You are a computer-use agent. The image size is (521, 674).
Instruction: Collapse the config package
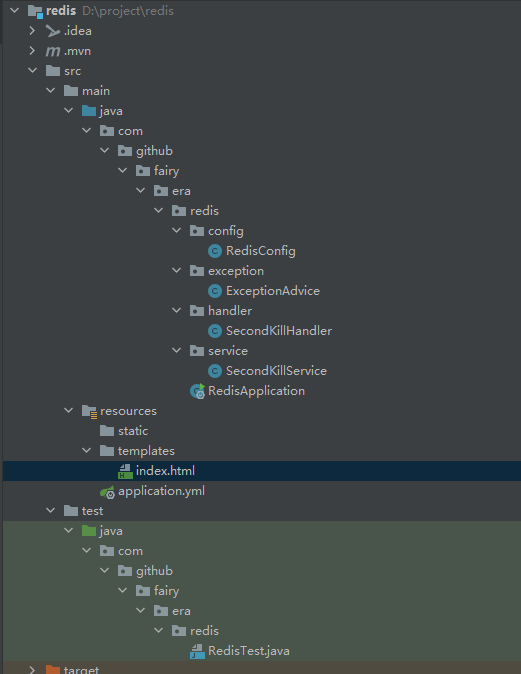(177, 230)
